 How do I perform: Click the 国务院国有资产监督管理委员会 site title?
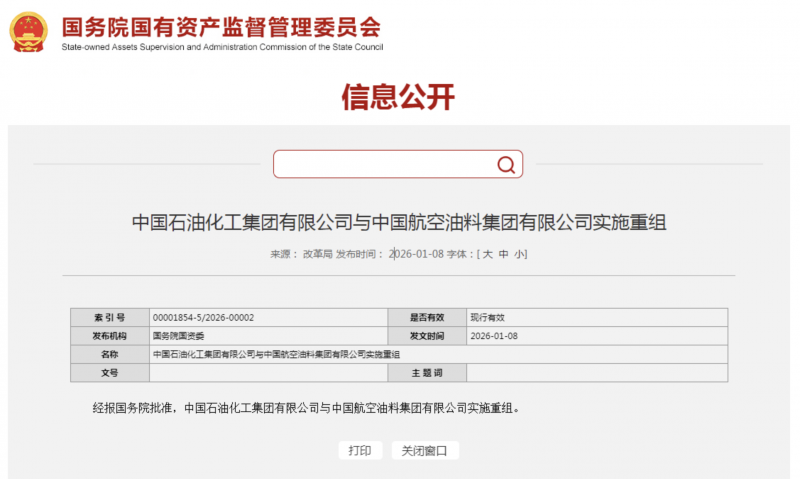pos(221,27)
